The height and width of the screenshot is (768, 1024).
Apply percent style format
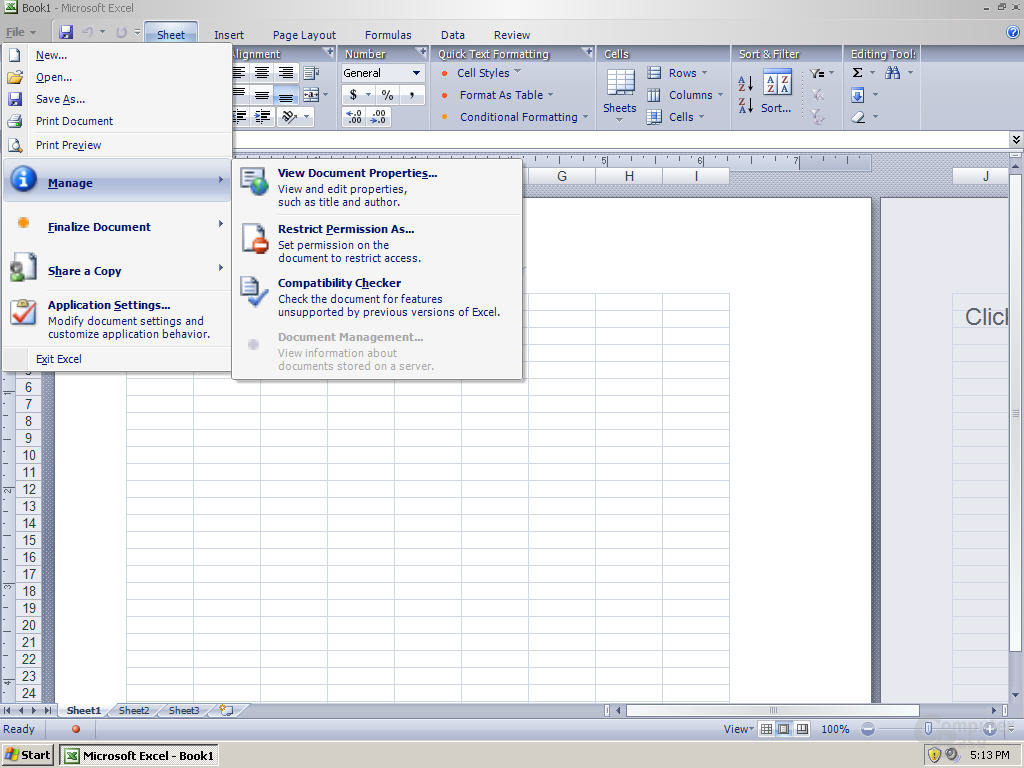point(387,95)
